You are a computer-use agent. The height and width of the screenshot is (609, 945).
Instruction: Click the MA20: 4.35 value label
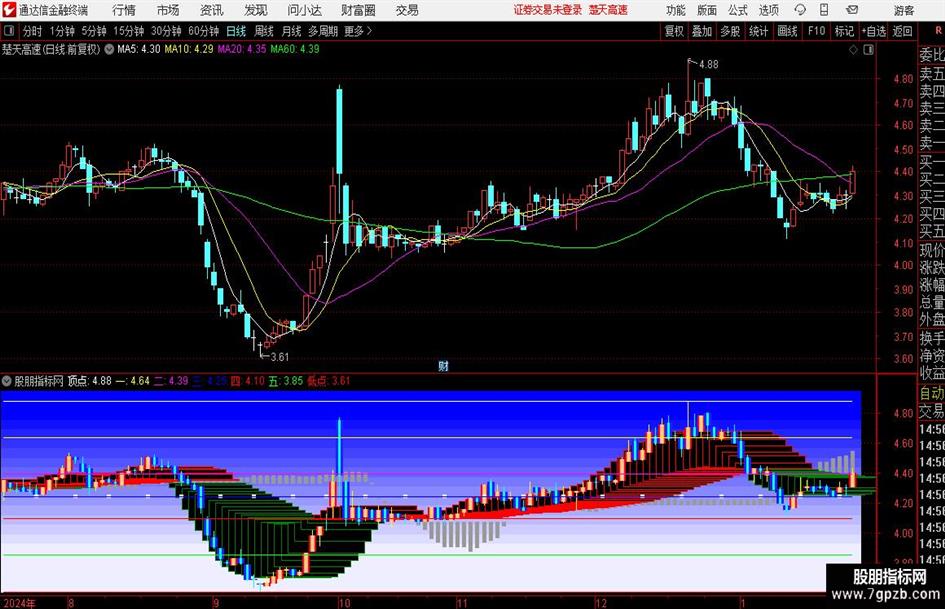coord(242,49)
